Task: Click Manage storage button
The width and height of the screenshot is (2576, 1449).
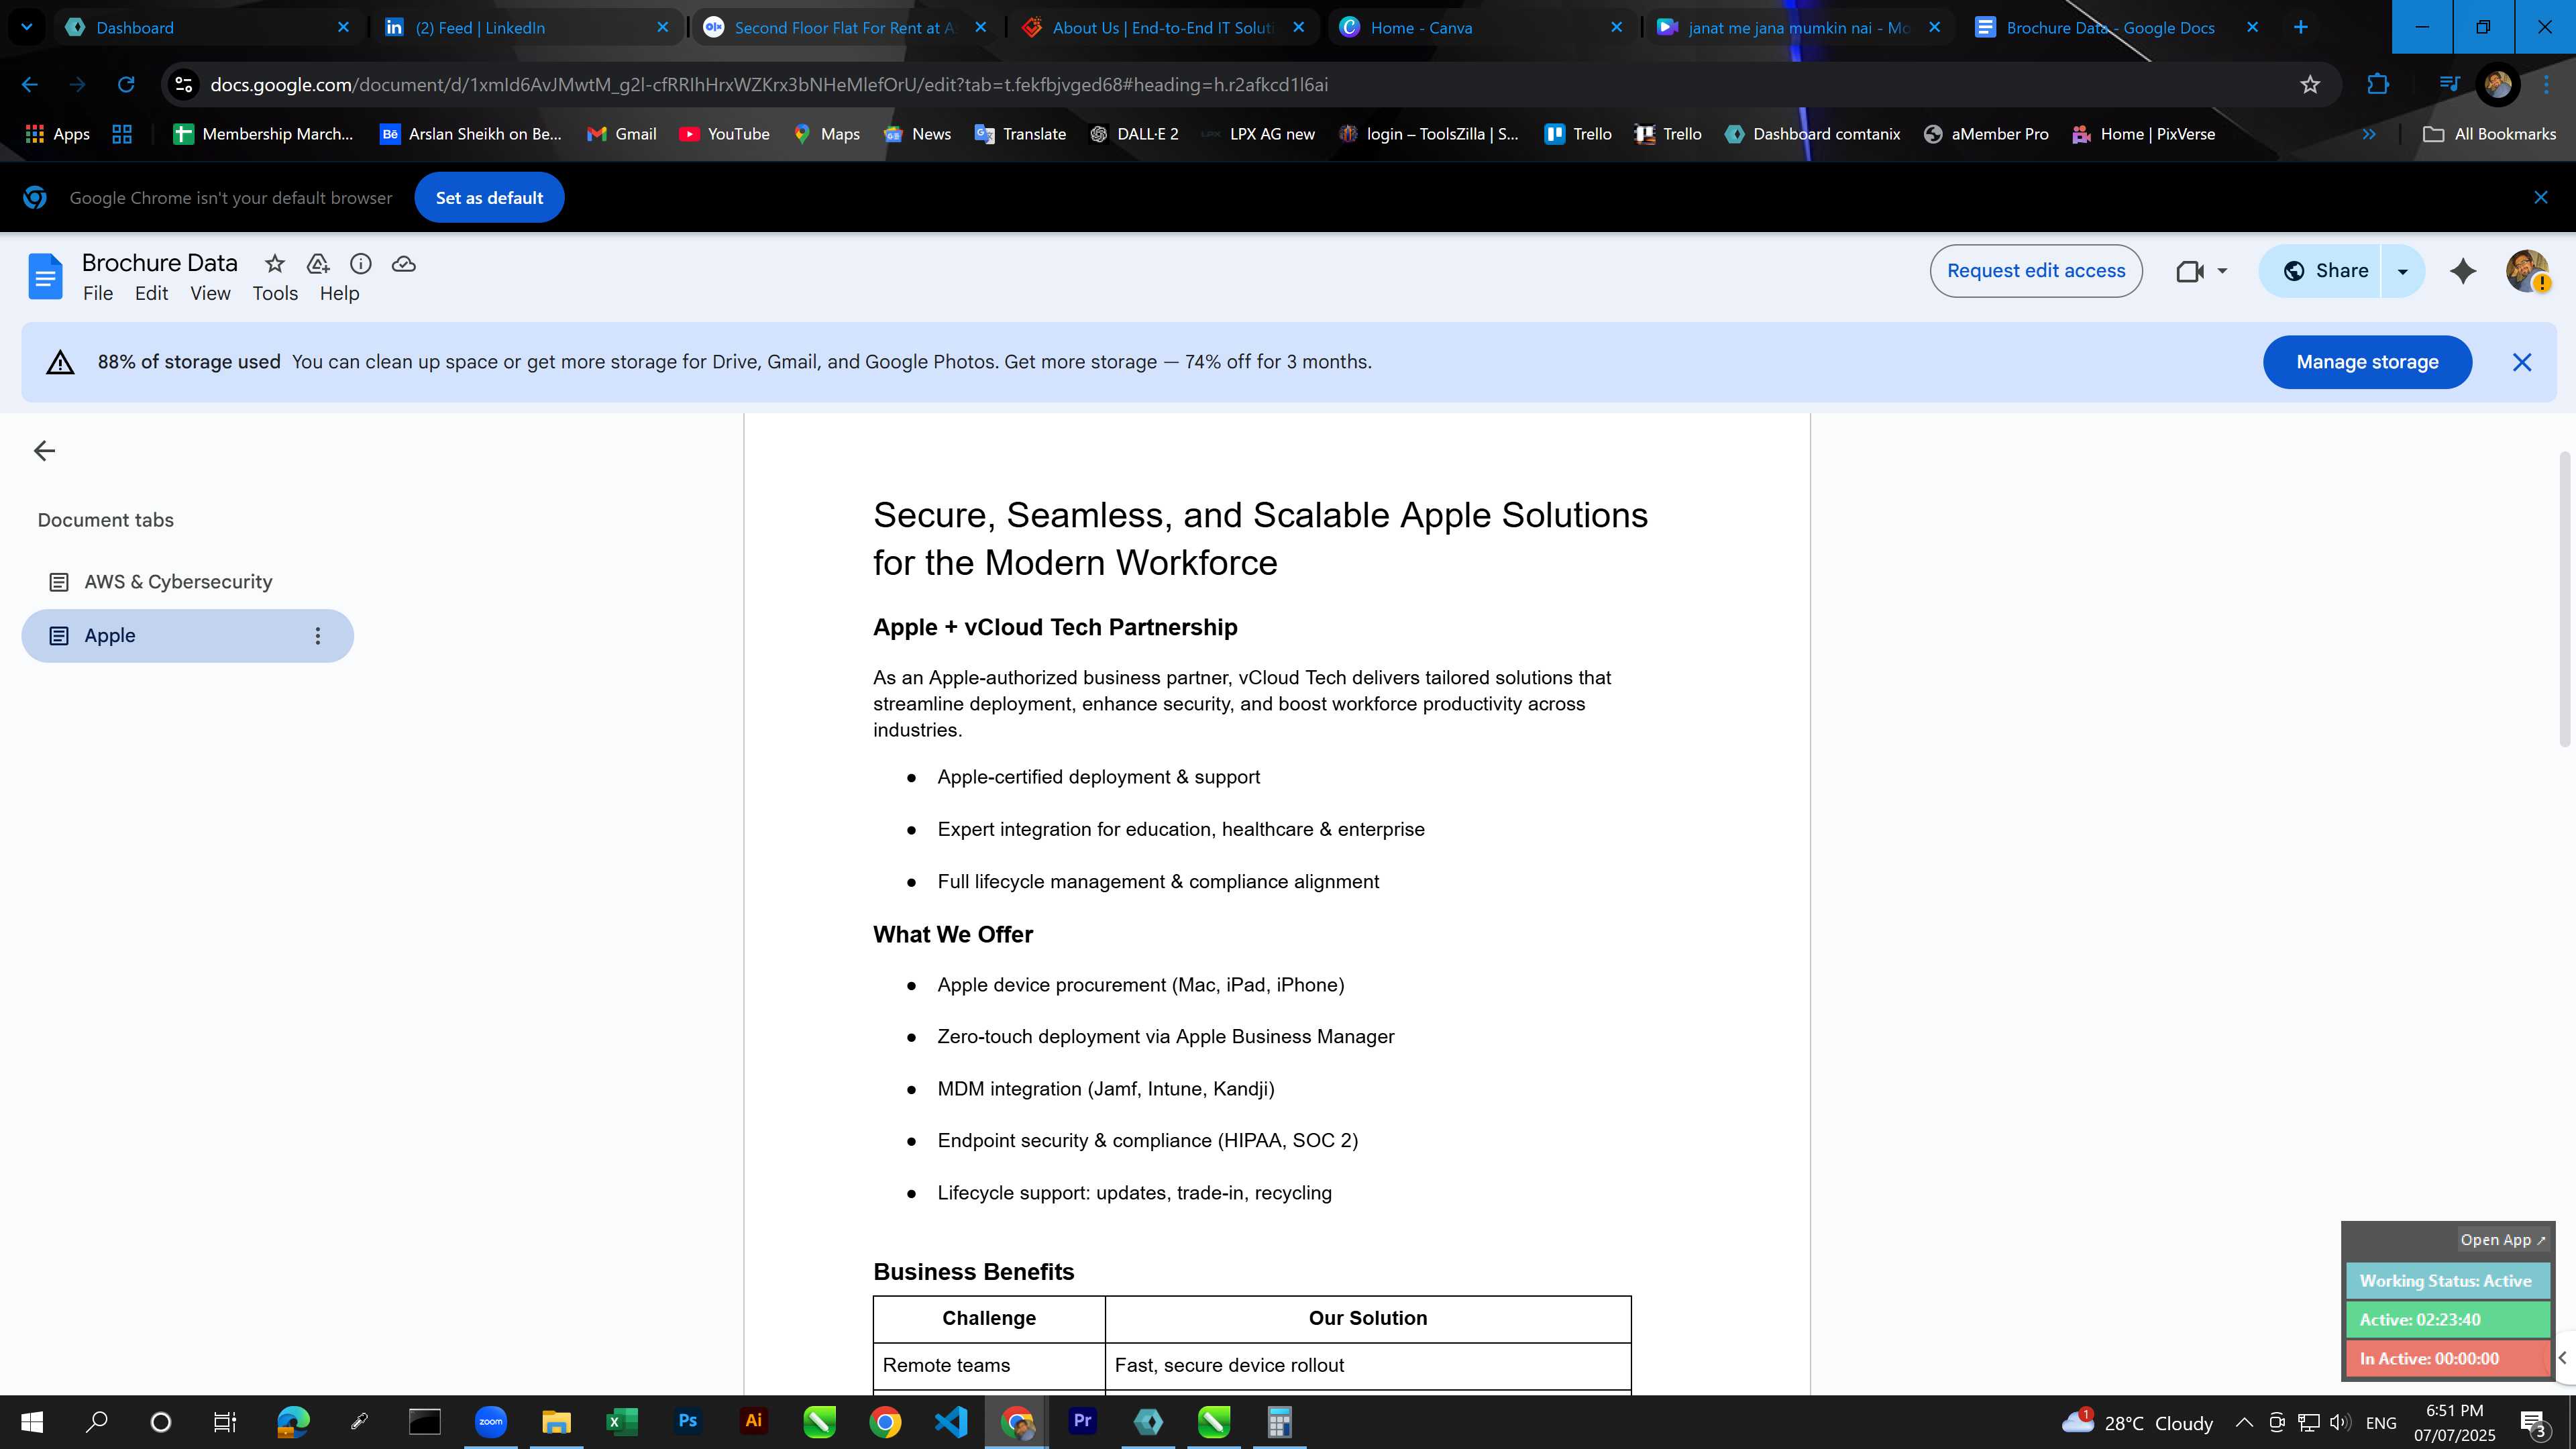Action: tap(2367, 362)
